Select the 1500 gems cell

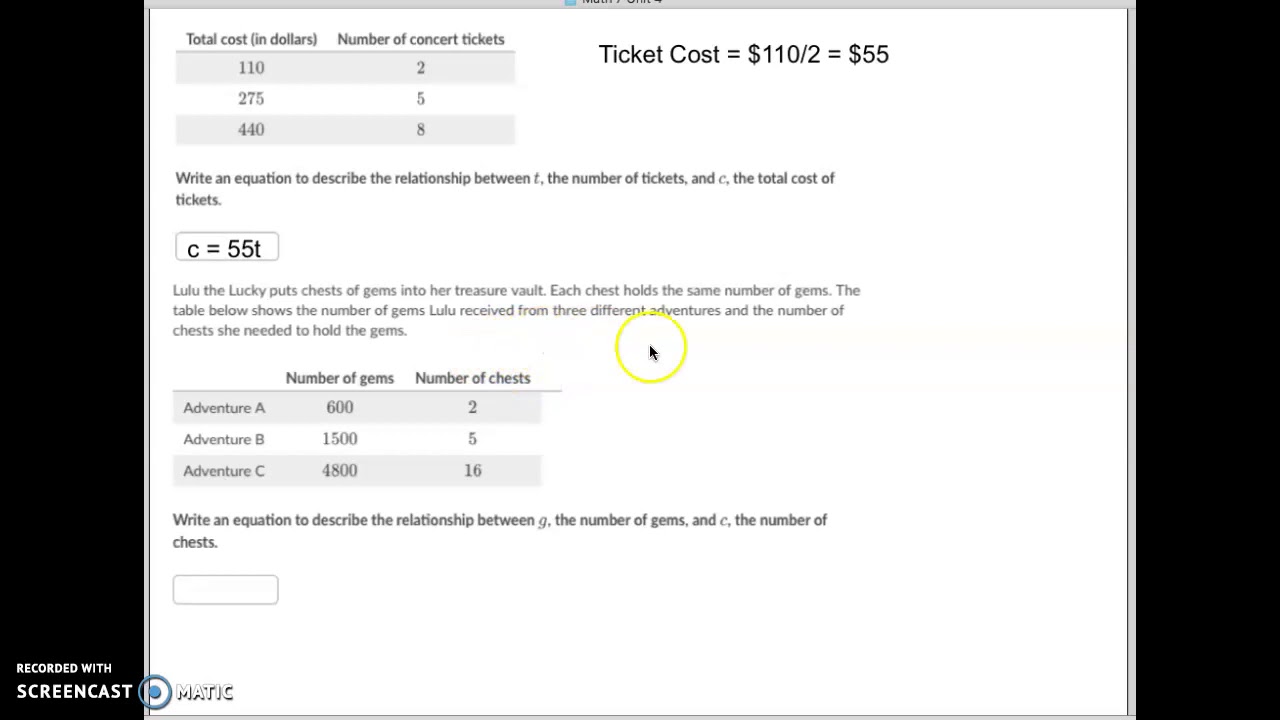(339, 439)
